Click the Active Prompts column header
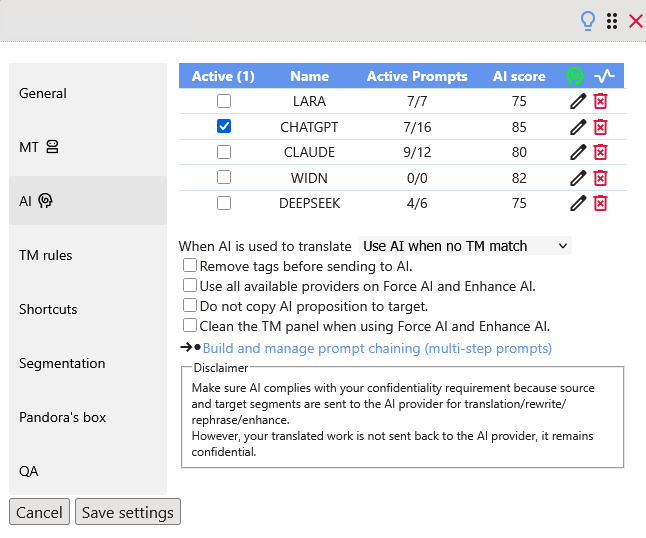The image size is (646, 538). 417,76
